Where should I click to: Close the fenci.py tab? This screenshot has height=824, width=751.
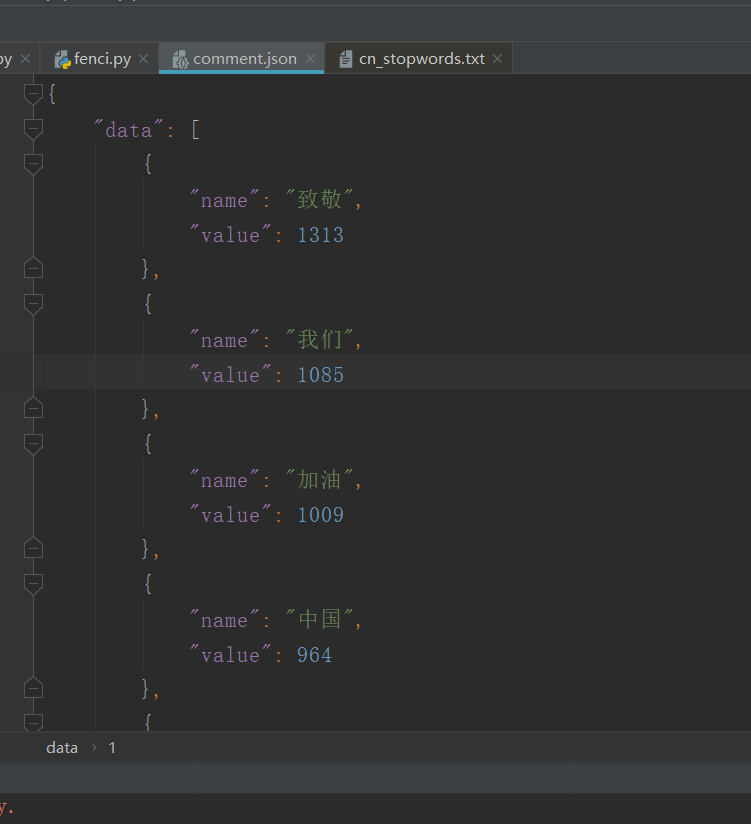click(143, 59)
